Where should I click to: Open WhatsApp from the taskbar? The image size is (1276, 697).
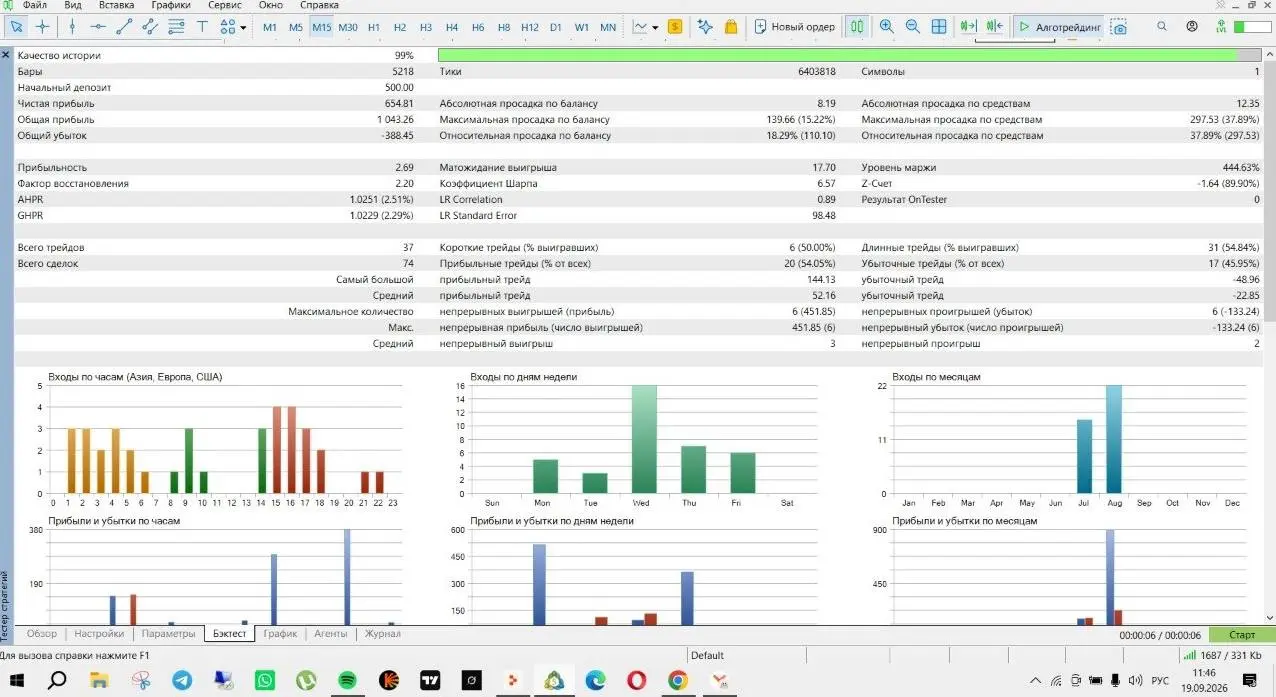click(x=265, y=680)
